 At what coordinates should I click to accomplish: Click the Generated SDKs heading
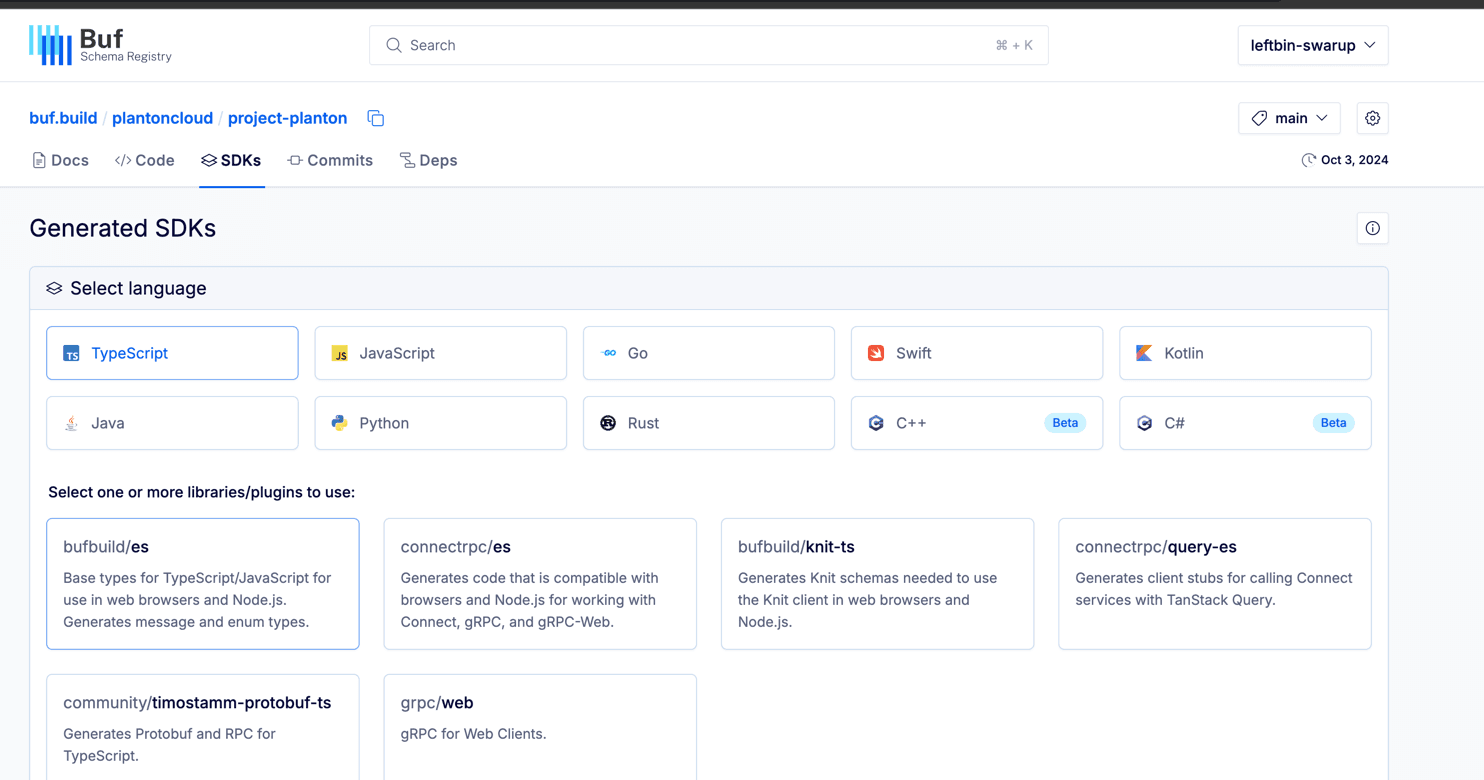tap(123, 228)
